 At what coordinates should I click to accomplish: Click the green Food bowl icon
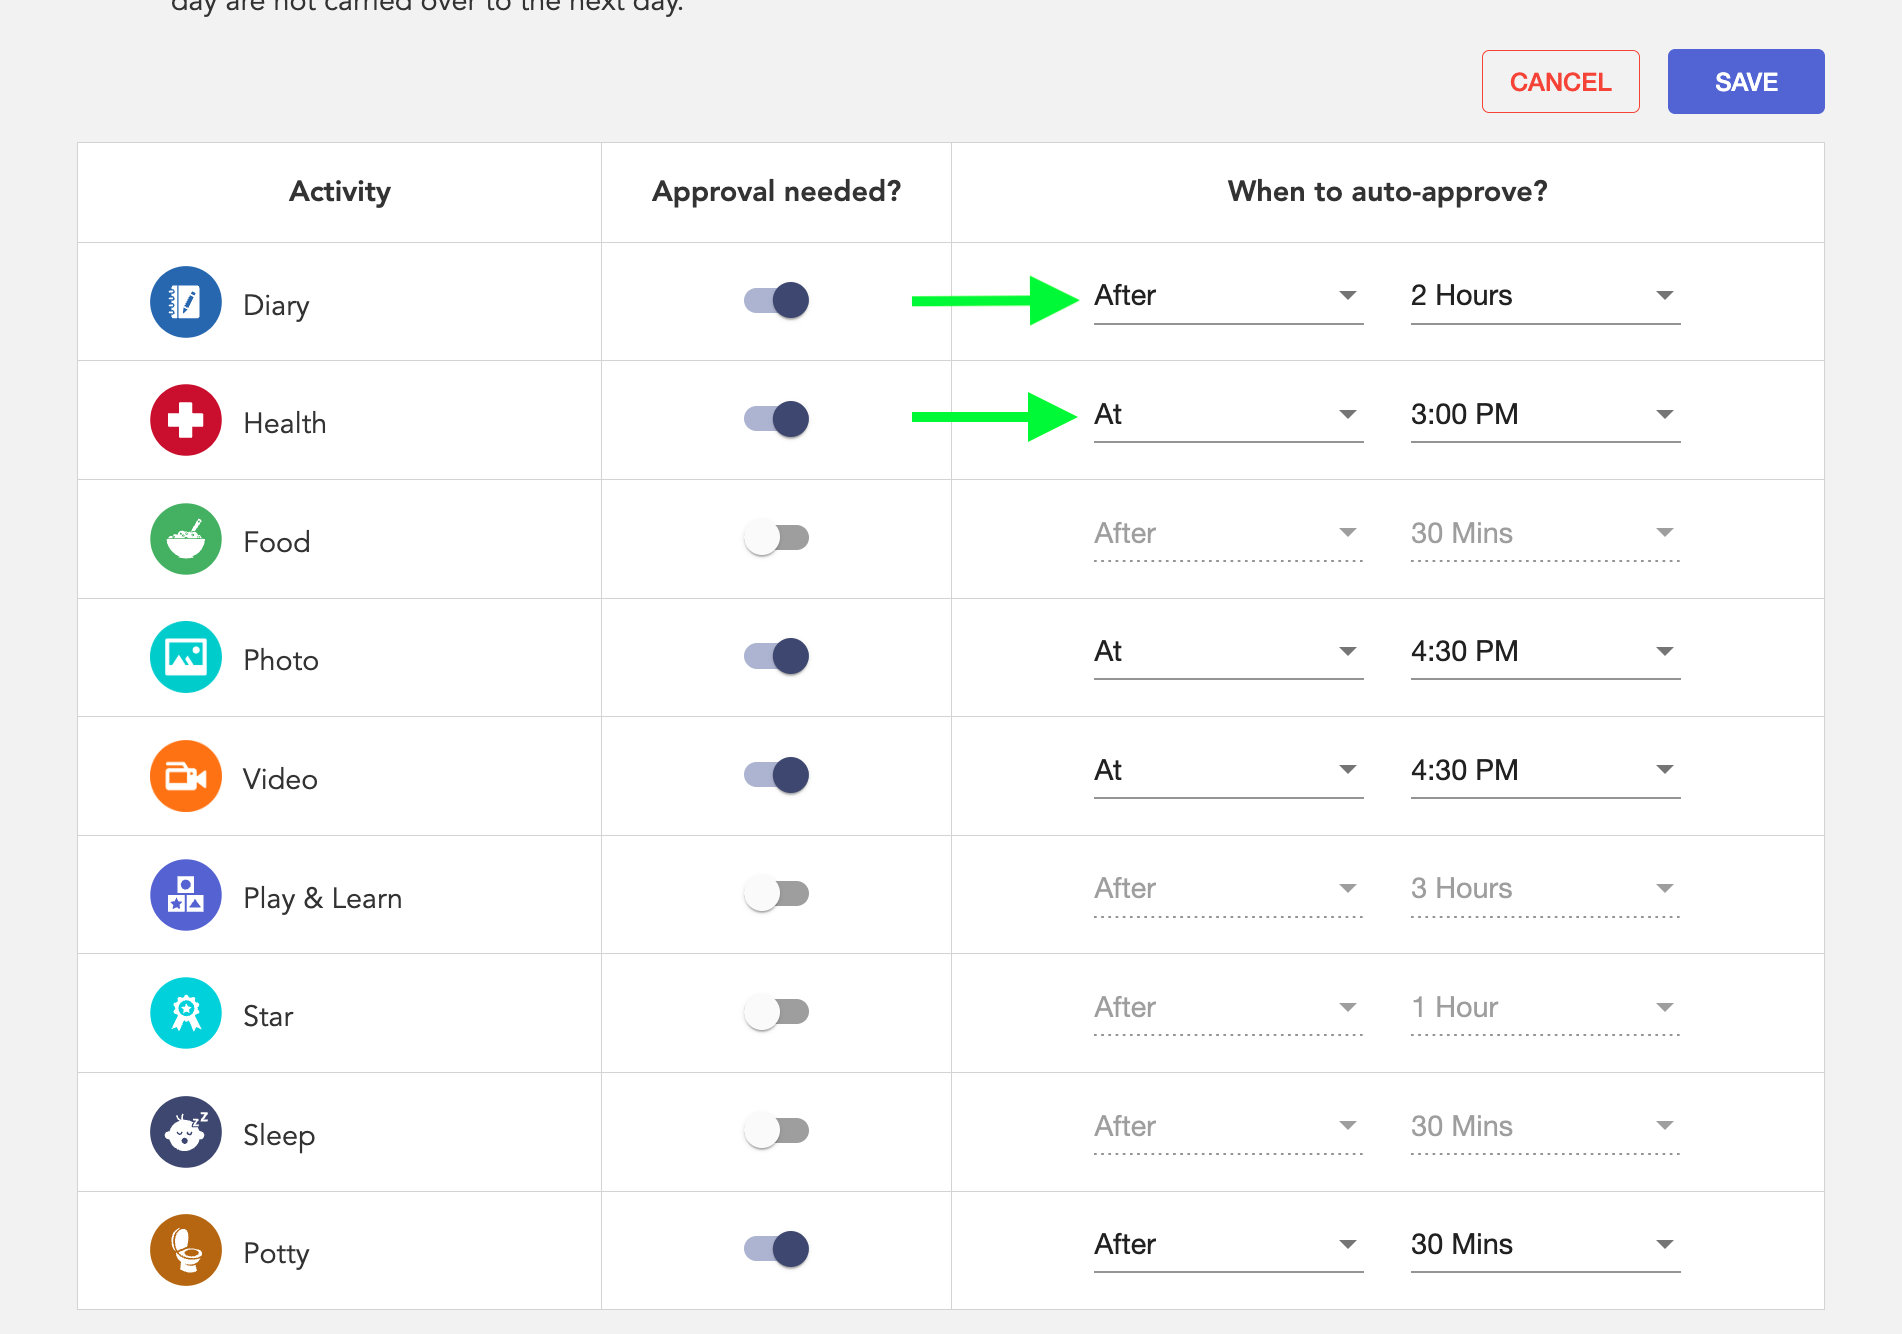tap(186, 539)
